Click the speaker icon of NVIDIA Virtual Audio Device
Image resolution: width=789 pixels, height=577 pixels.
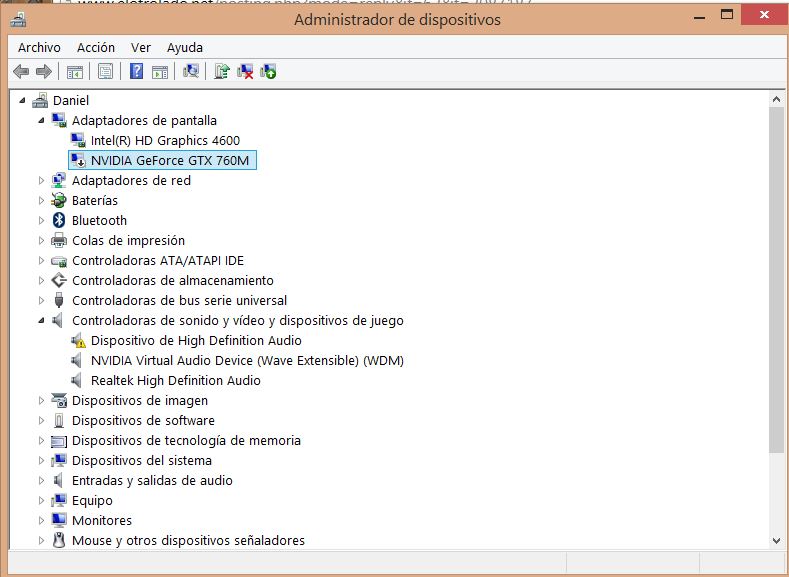pyautogui.click(x=76, y=360)
